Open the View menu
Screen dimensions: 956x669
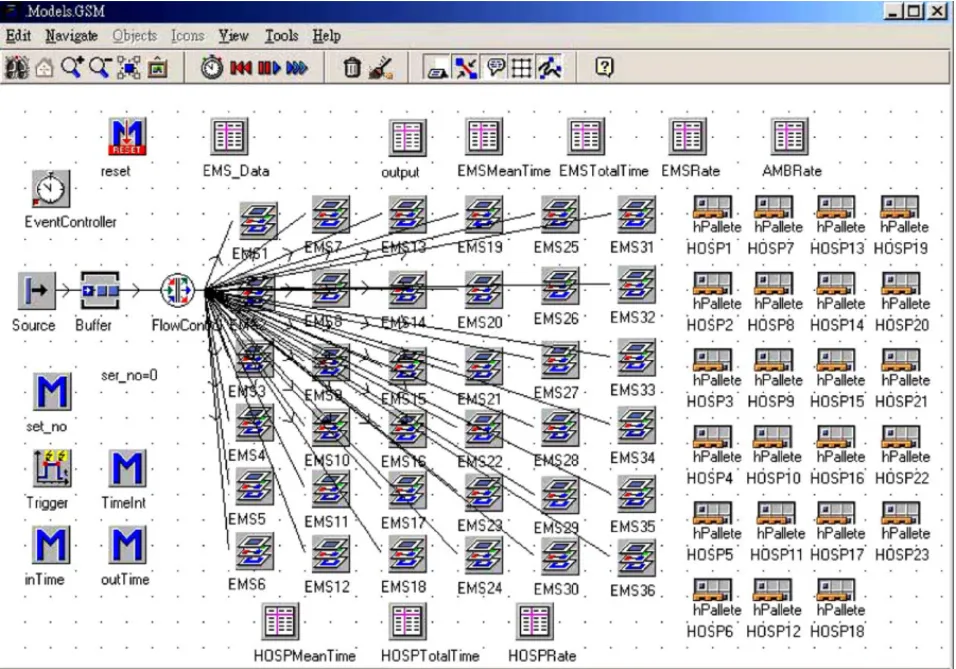point(234,36)
